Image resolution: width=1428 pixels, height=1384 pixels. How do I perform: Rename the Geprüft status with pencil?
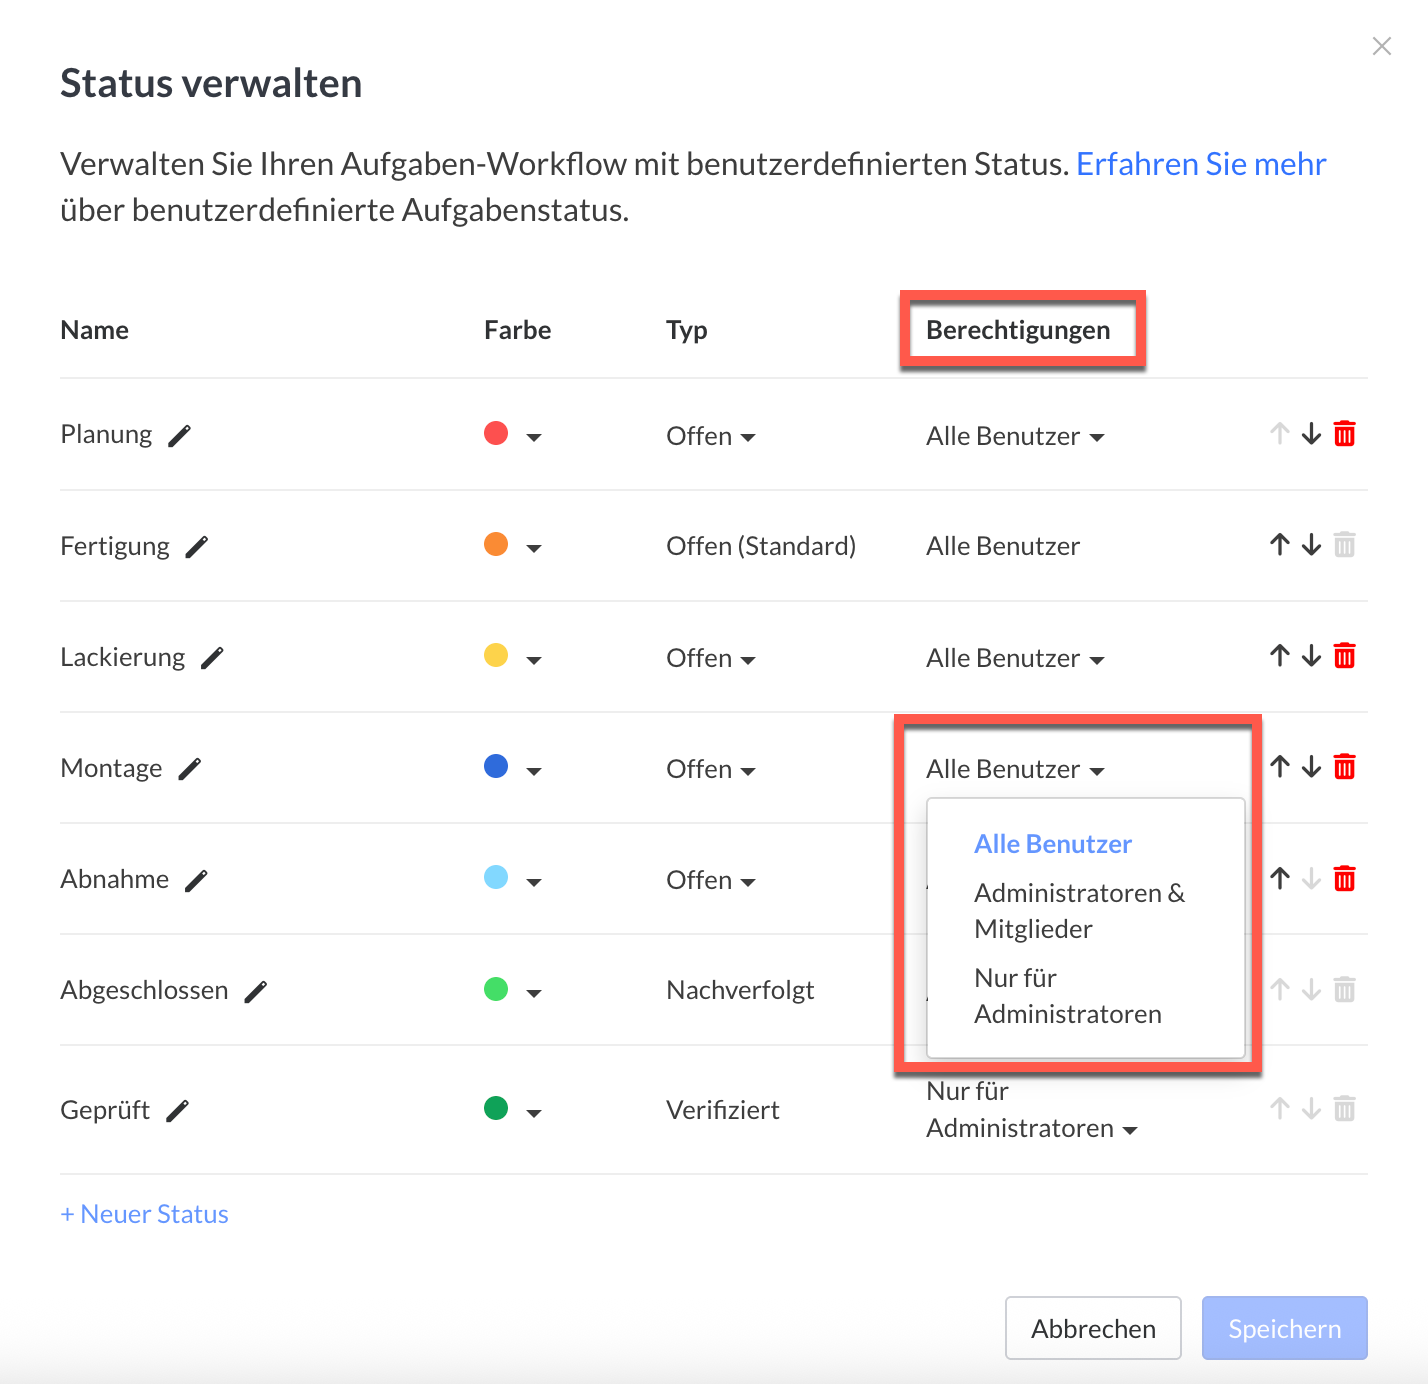tap(177, 1111)
